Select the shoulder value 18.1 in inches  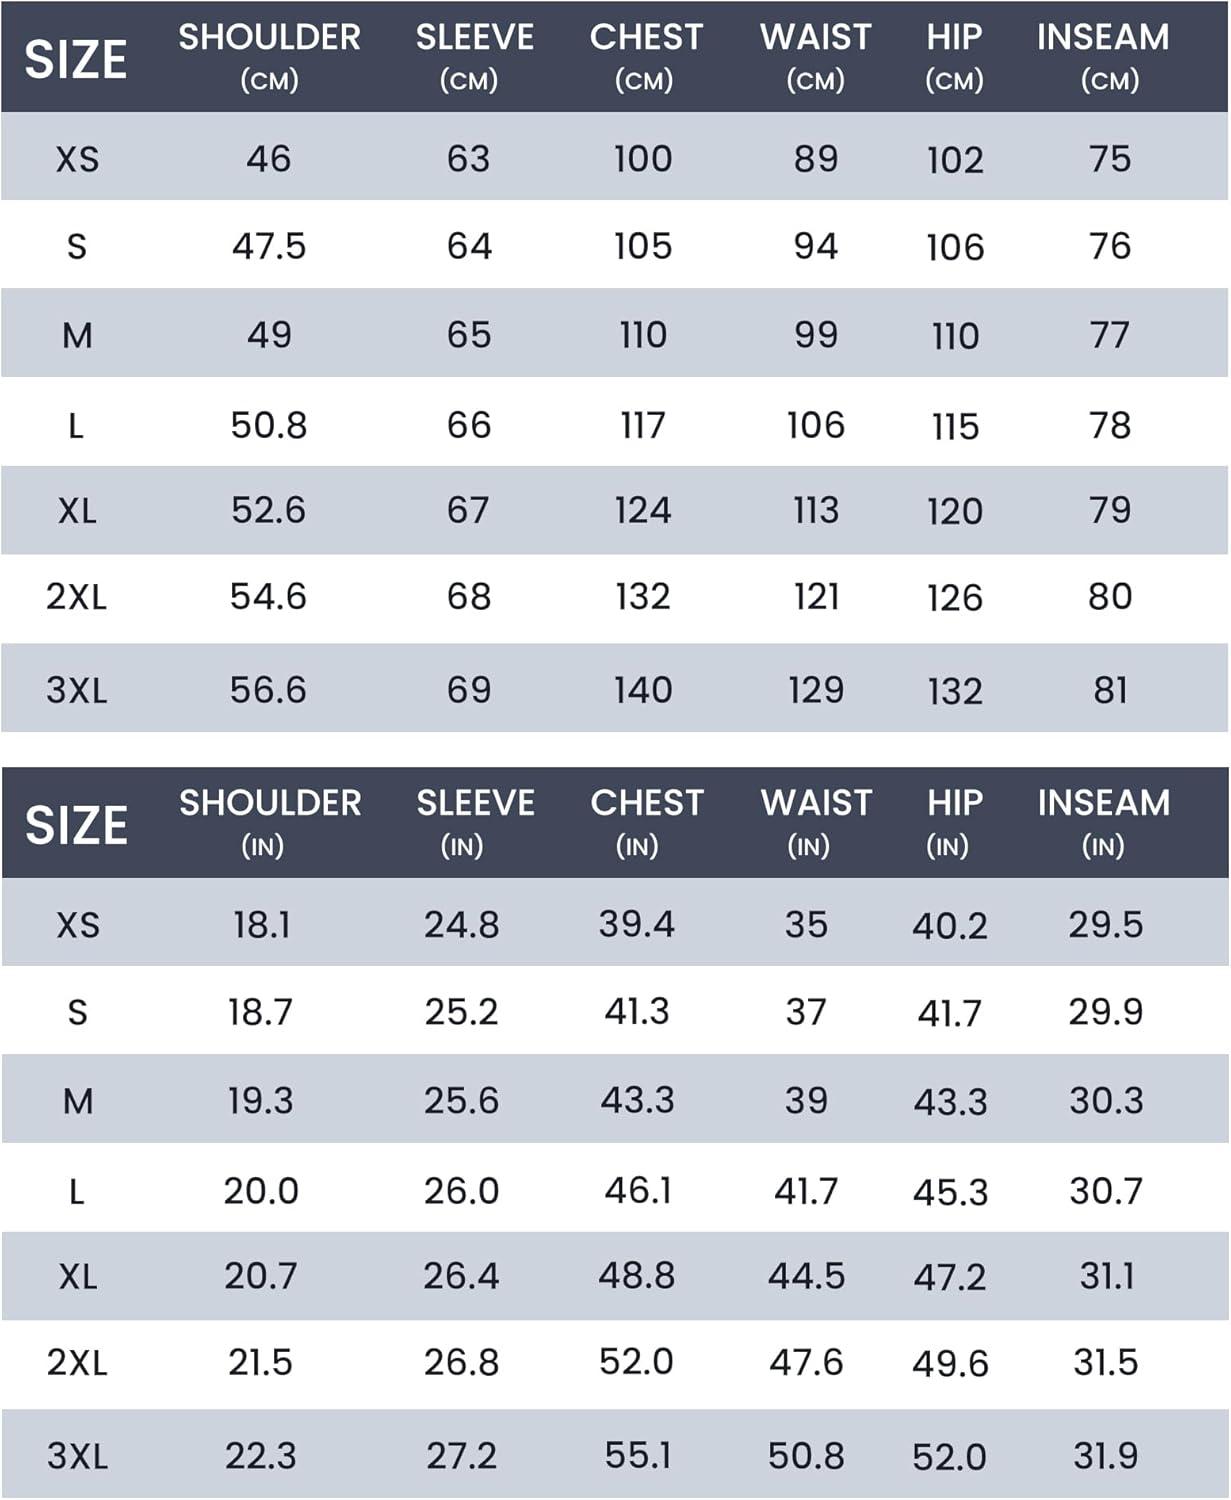[262, 925]
